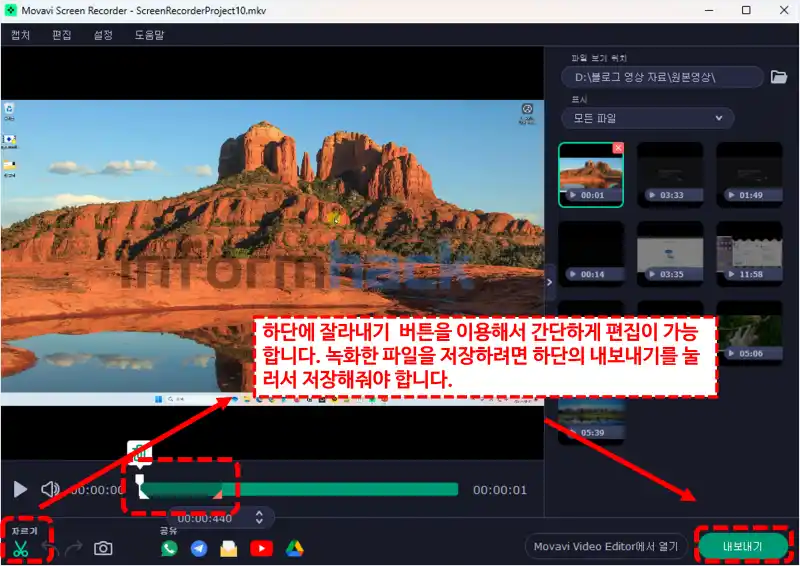
Task: Select the 05:39 video thumbnail
Action: [591, 420]
